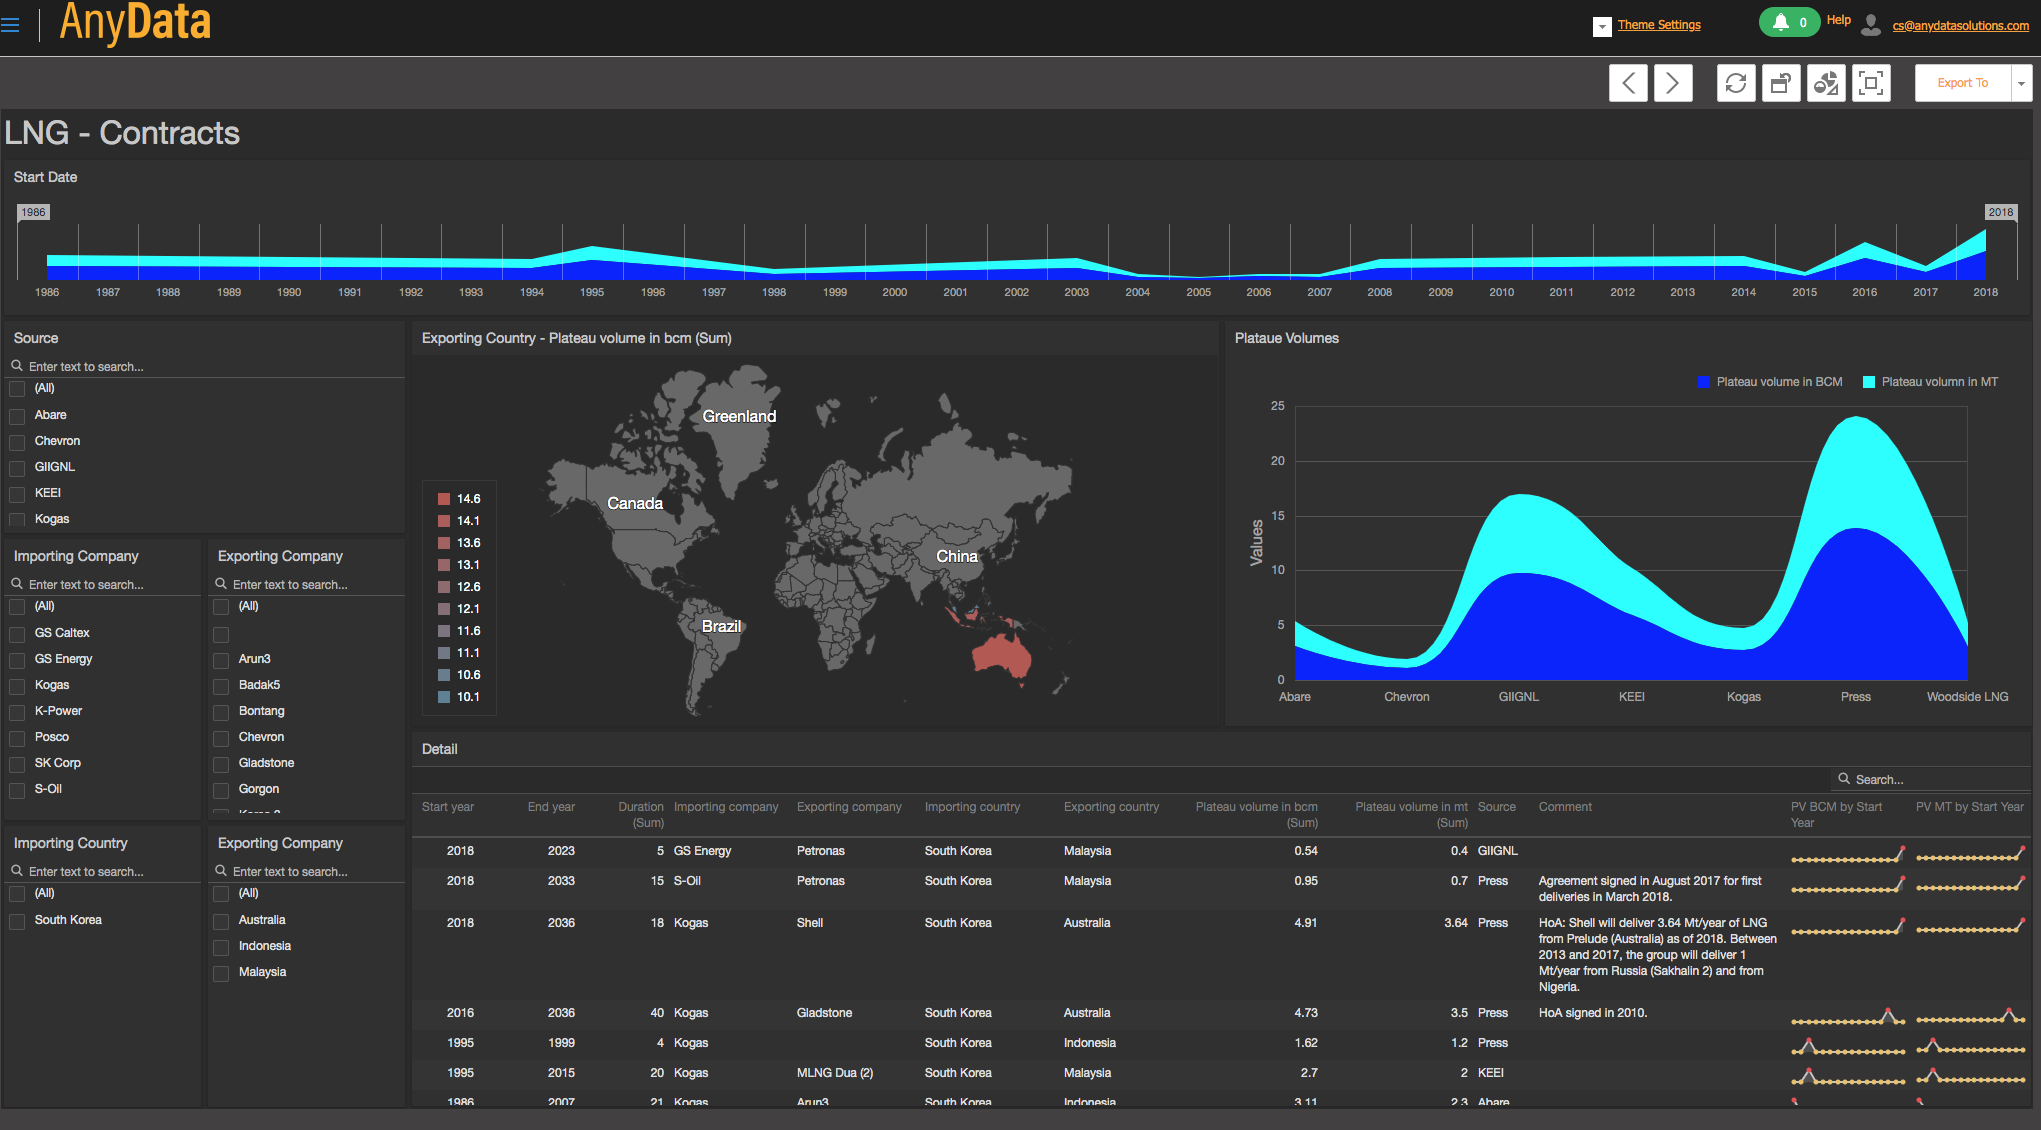2041x1130 pixels.
Task: Check the Abare source checkbox
Action: click(x=17, y=416)
